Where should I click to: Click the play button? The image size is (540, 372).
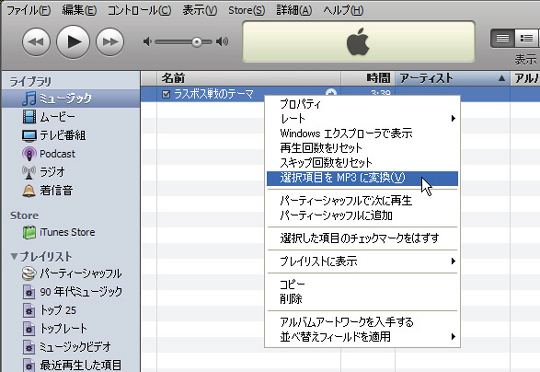click(73, 42)
